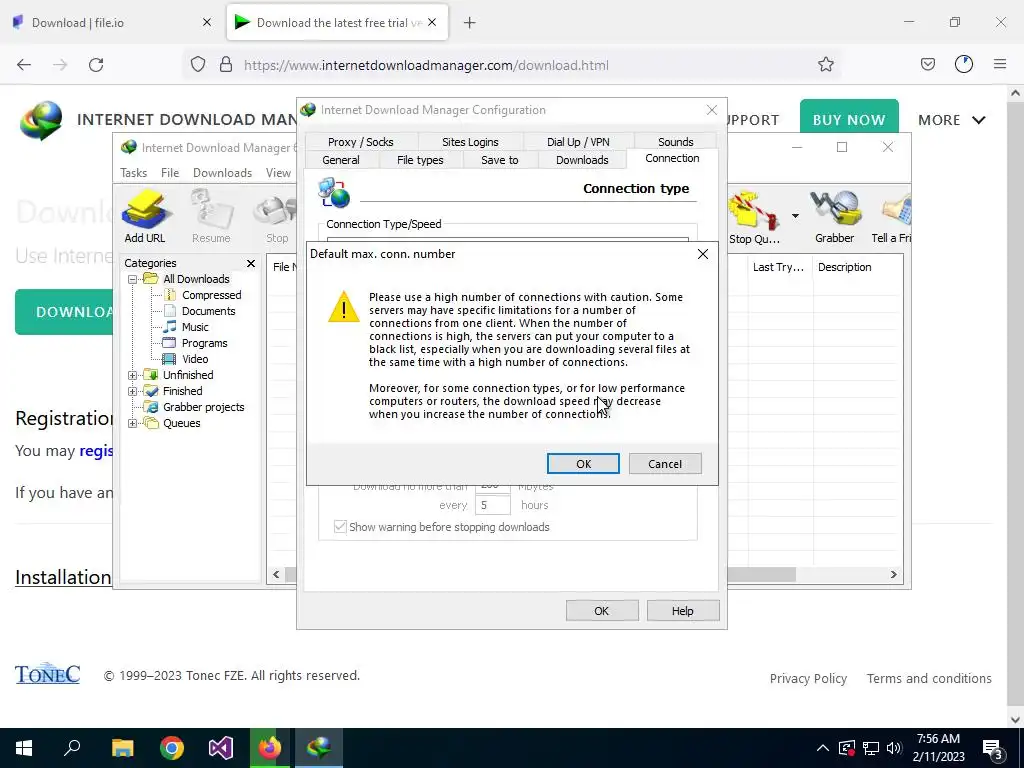The width and height of the screenshot is (1024, 768).
Task: Open a new browser tab
Action: pos(470,23)
